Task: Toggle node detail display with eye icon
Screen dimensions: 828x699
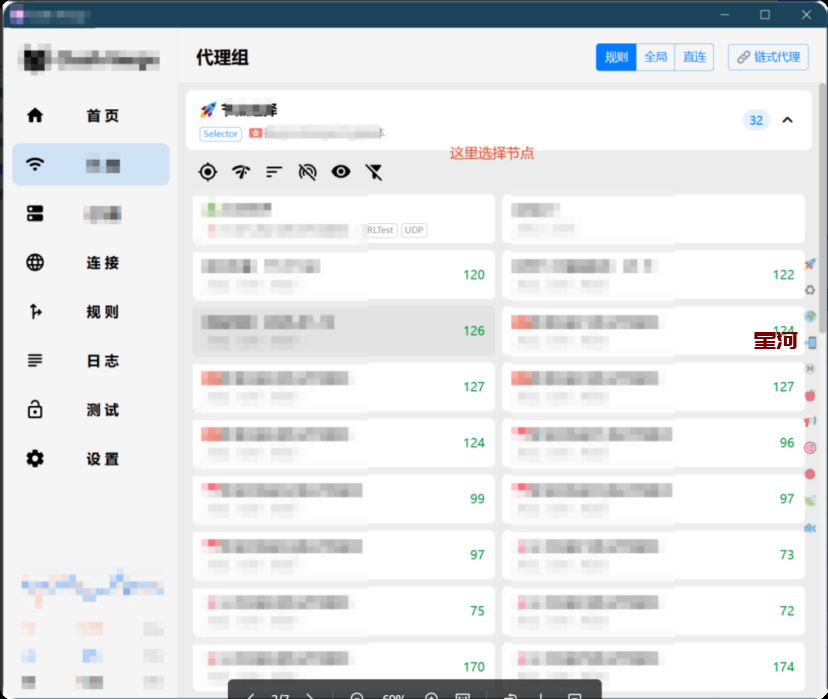Action: (x=341, y=172)
